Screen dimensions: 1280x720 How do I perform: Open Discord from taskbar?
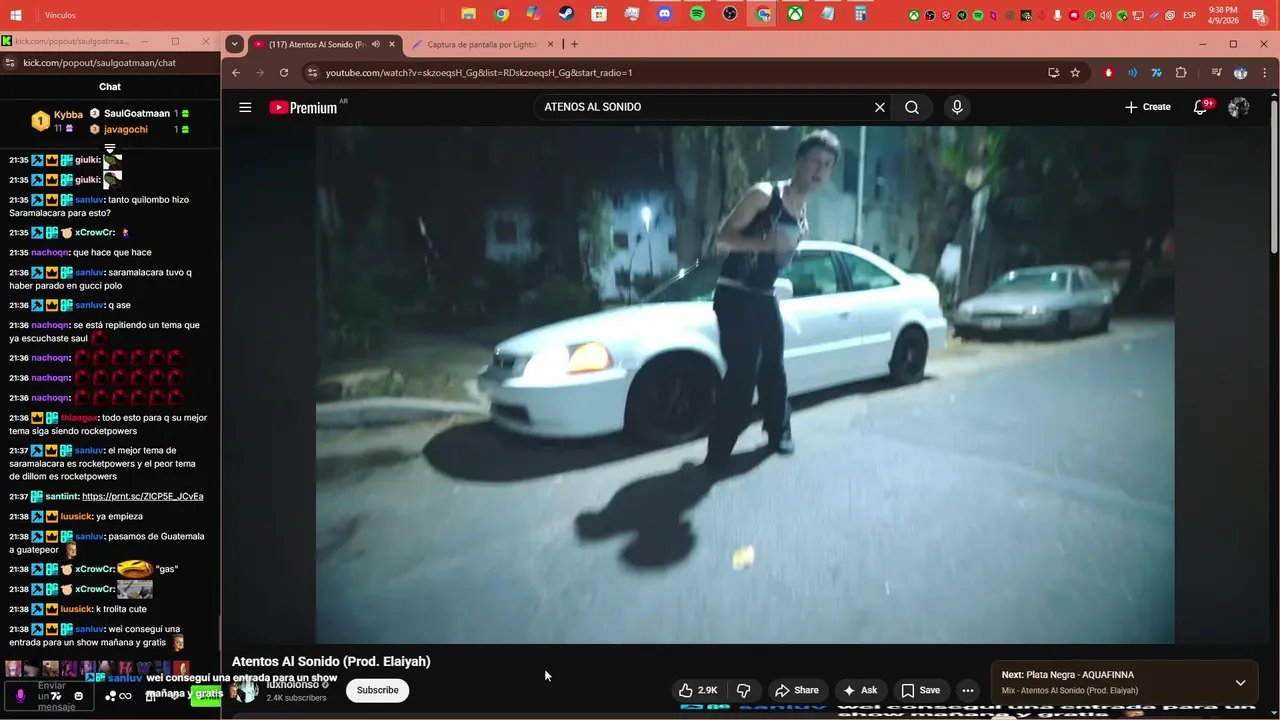pos(664,14)
